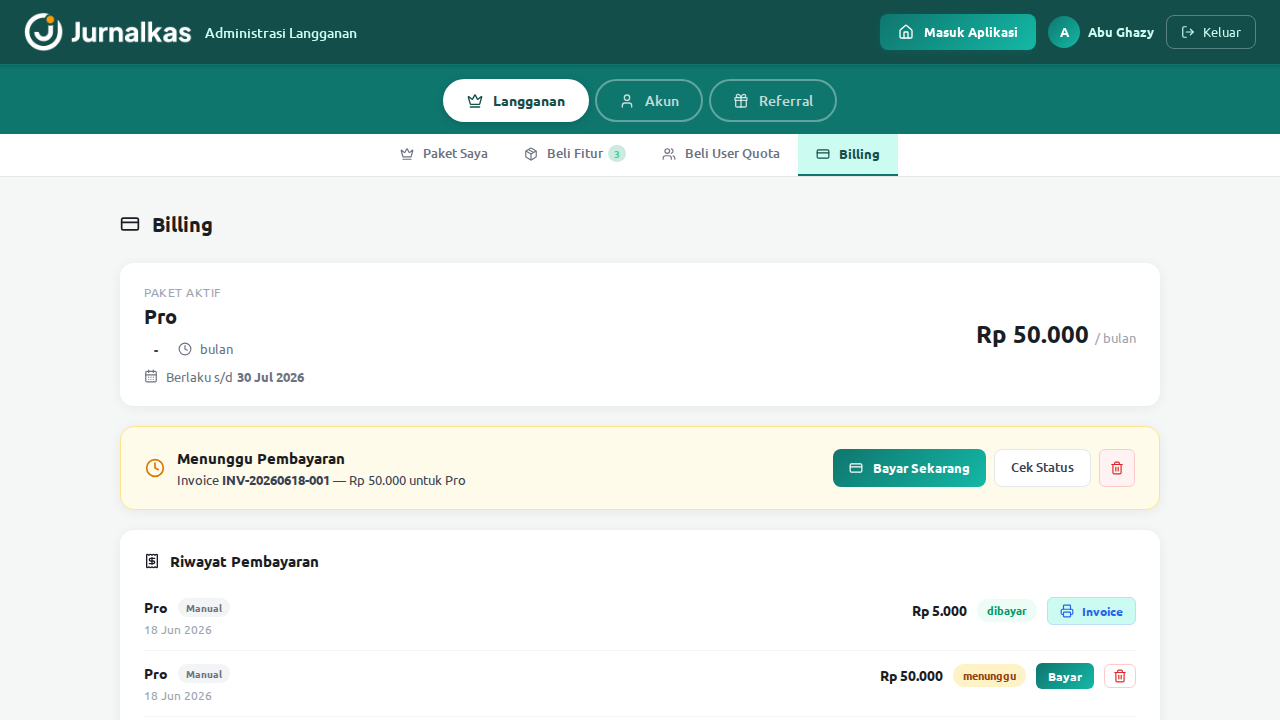1280x720 pixels.
Task: Click the Jurnalkas logo icon
Action: [44, 32]
